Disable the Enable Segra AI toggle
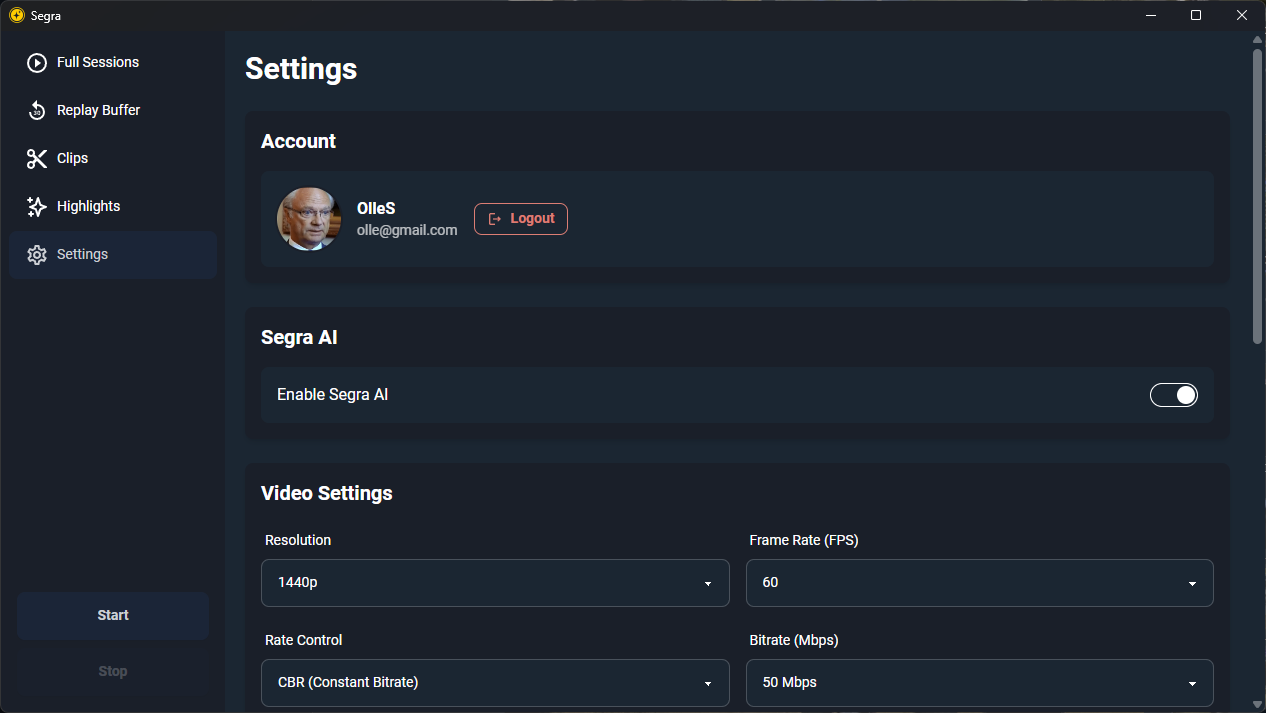 pyautogui.click(x=1174, y=395)
